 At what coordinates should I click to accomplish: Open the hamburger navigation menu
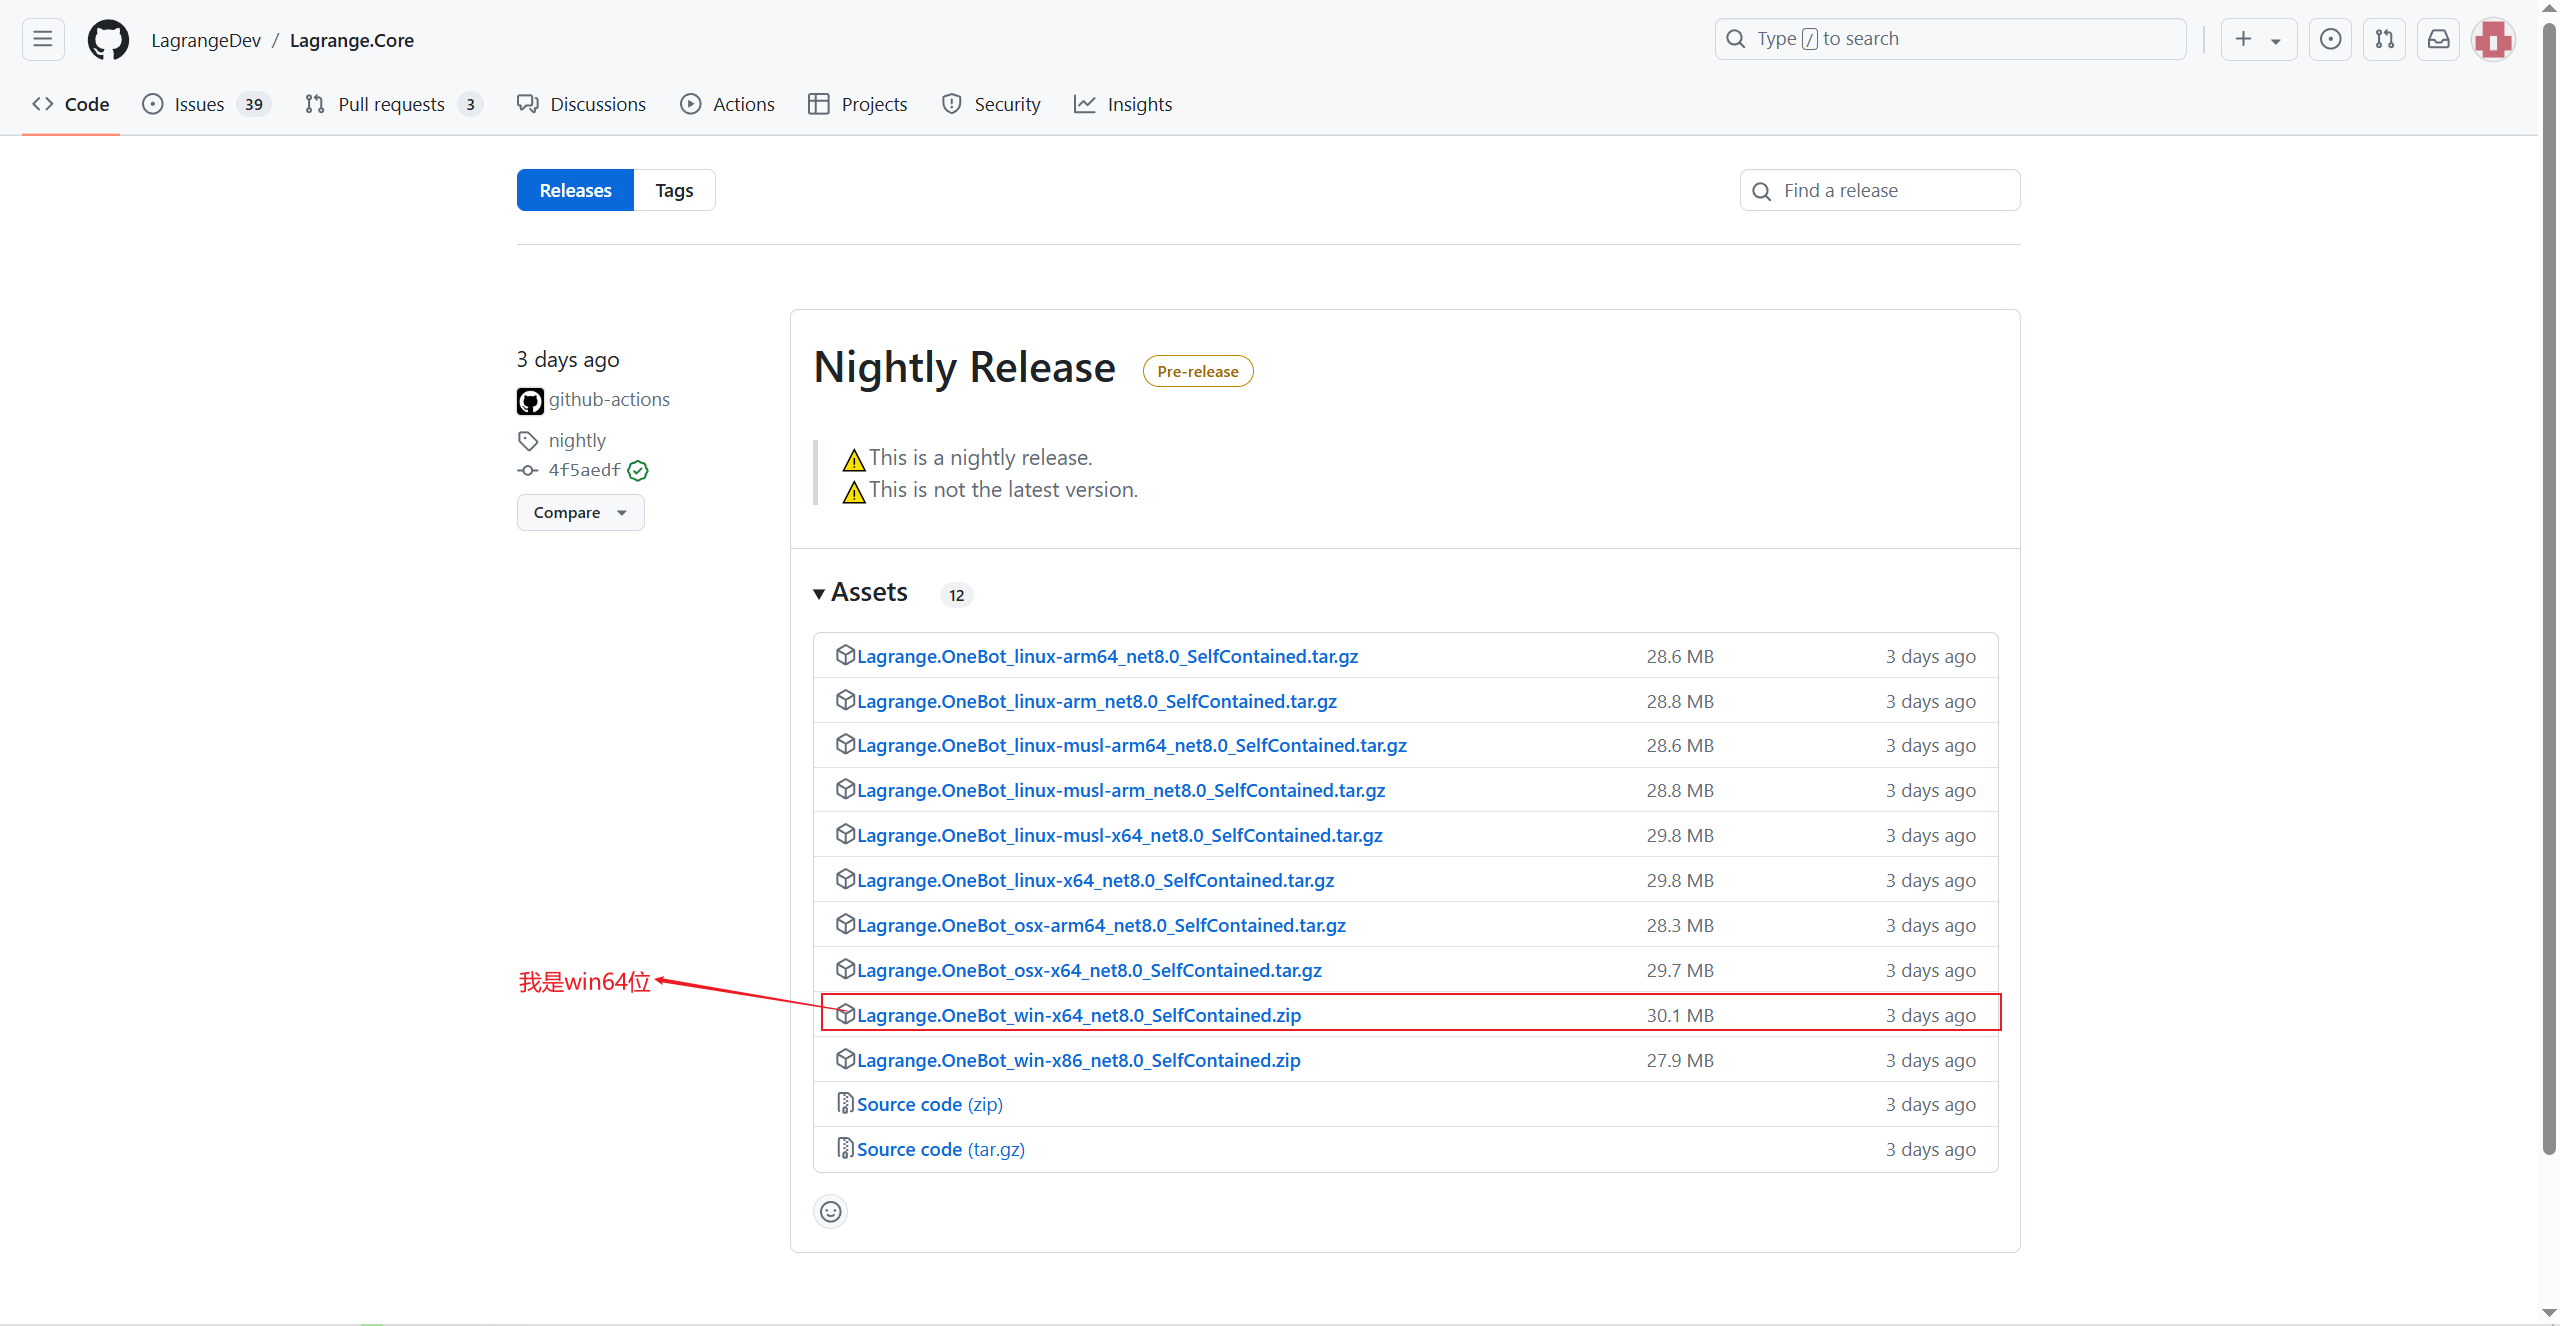(43, 39)
